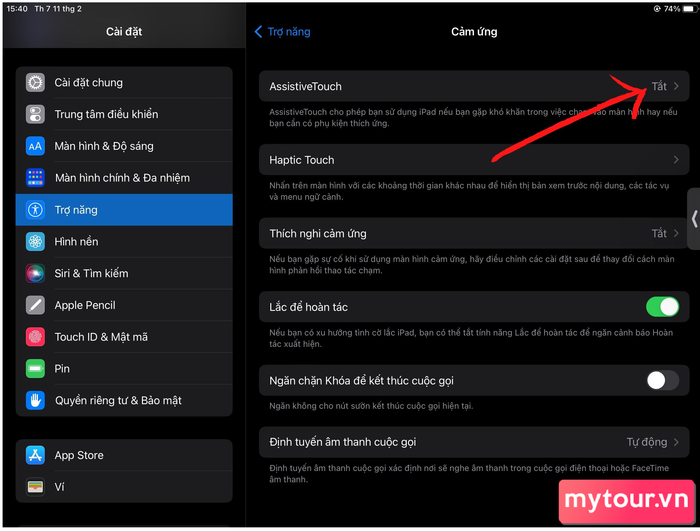700x531 pixels.
Task: Open Định tuyến âm thanh cuộc gọi row
Action: 474,442
